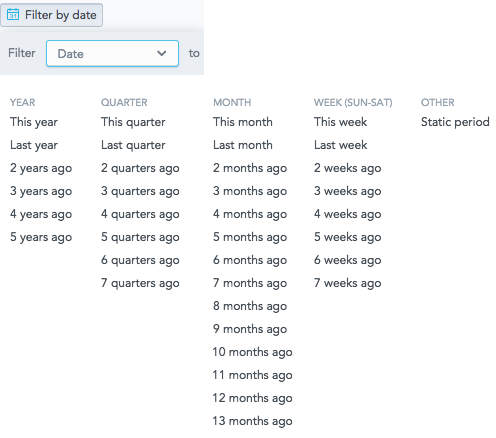
Task: Choose 2 quarters ago
Action: 140,168
